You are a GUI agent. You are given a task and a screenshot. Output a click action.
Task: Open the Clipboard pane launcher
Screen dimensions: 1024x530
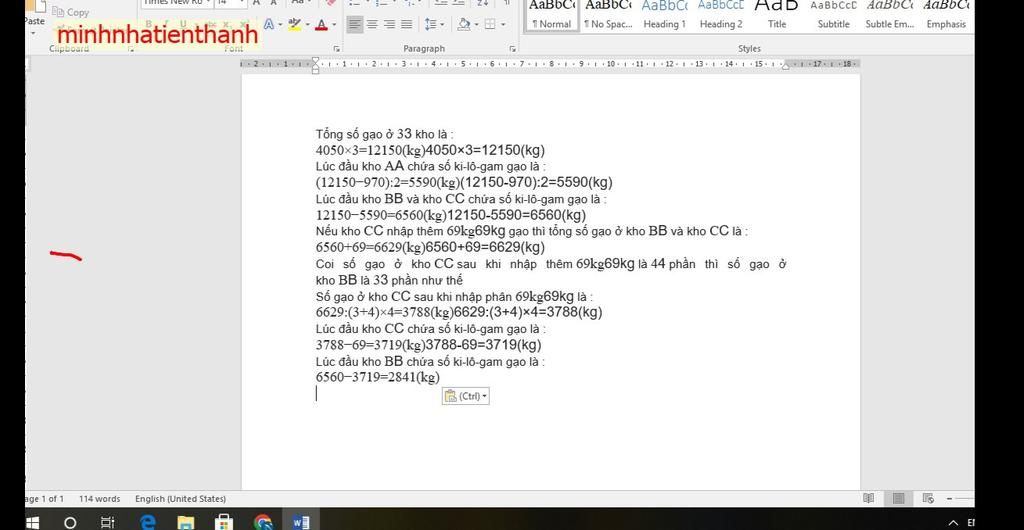pos(131,49)
